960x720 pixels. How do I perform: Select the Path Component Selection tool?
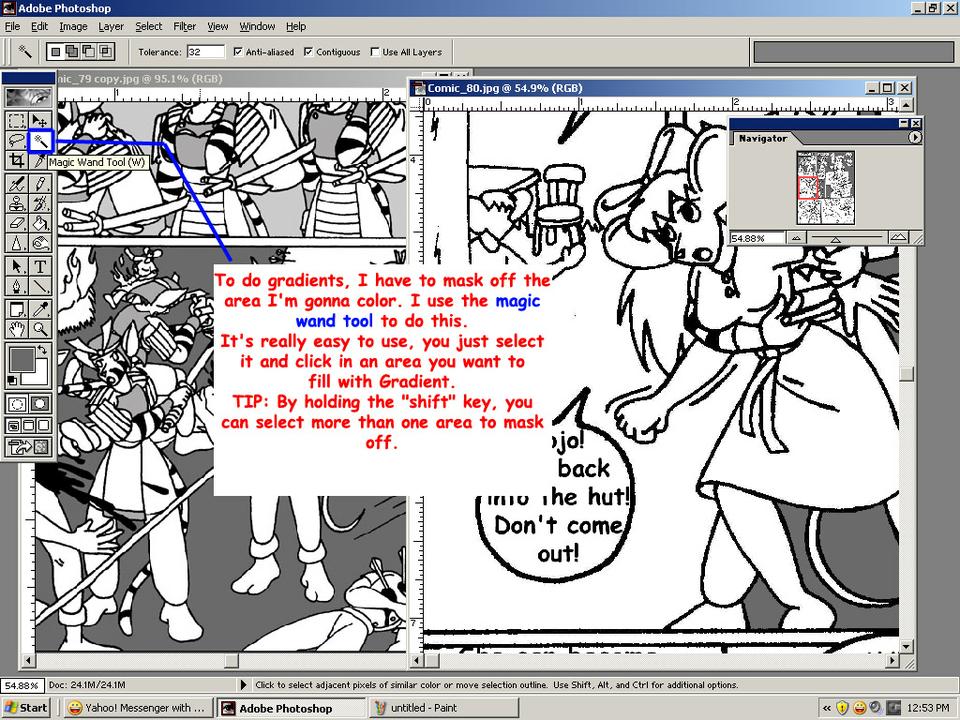[x=17, y=266]
